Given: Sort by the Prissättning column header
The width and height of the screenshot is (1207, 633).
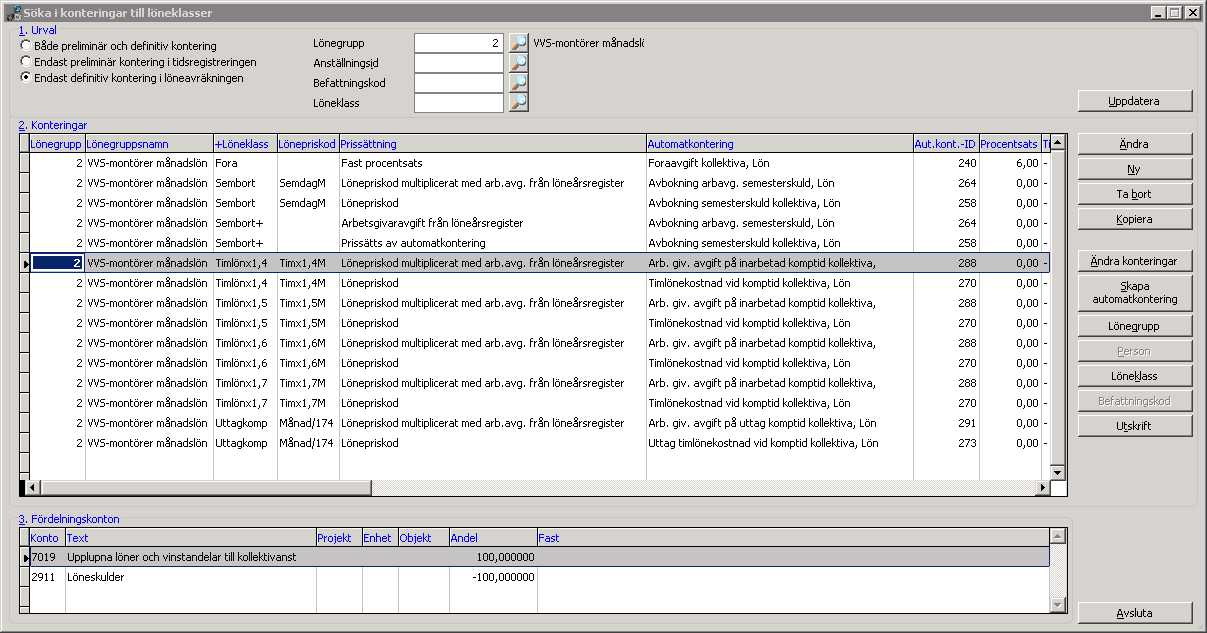Looking at the screenshot, I should 493,144.
